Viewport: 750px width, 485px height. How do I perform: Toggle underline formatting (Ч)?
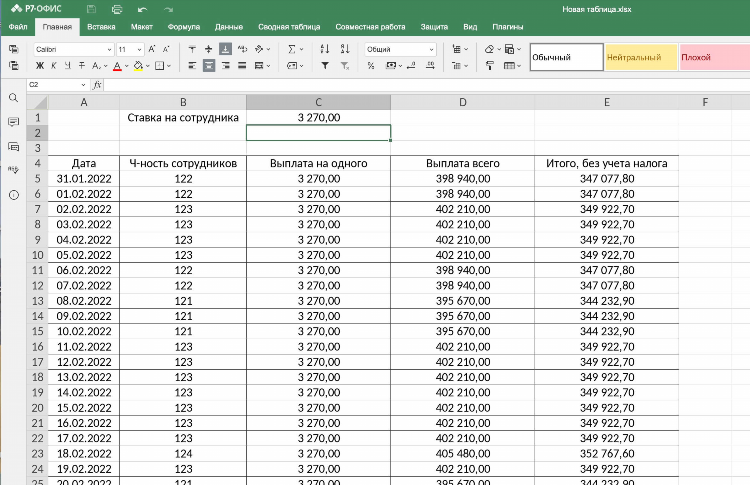pyautogui.click(x=67, y=66)
